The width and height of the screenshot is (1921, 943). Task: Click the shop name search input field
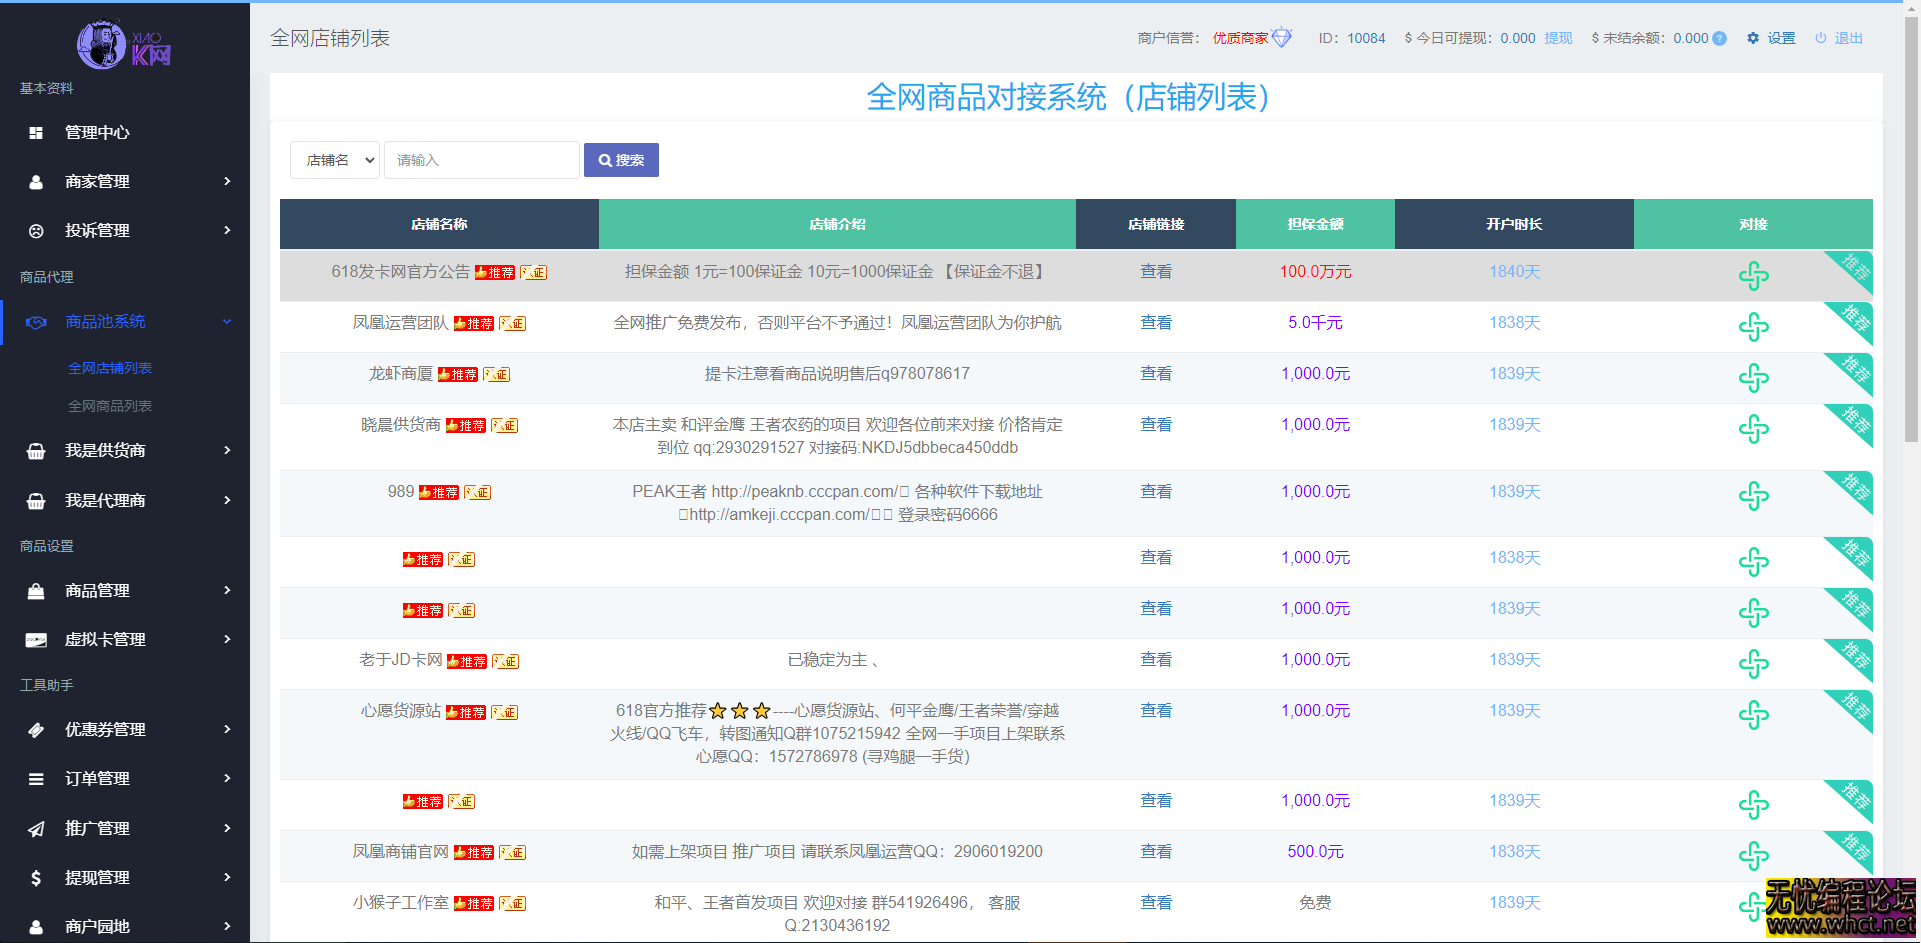pos(481,159)
